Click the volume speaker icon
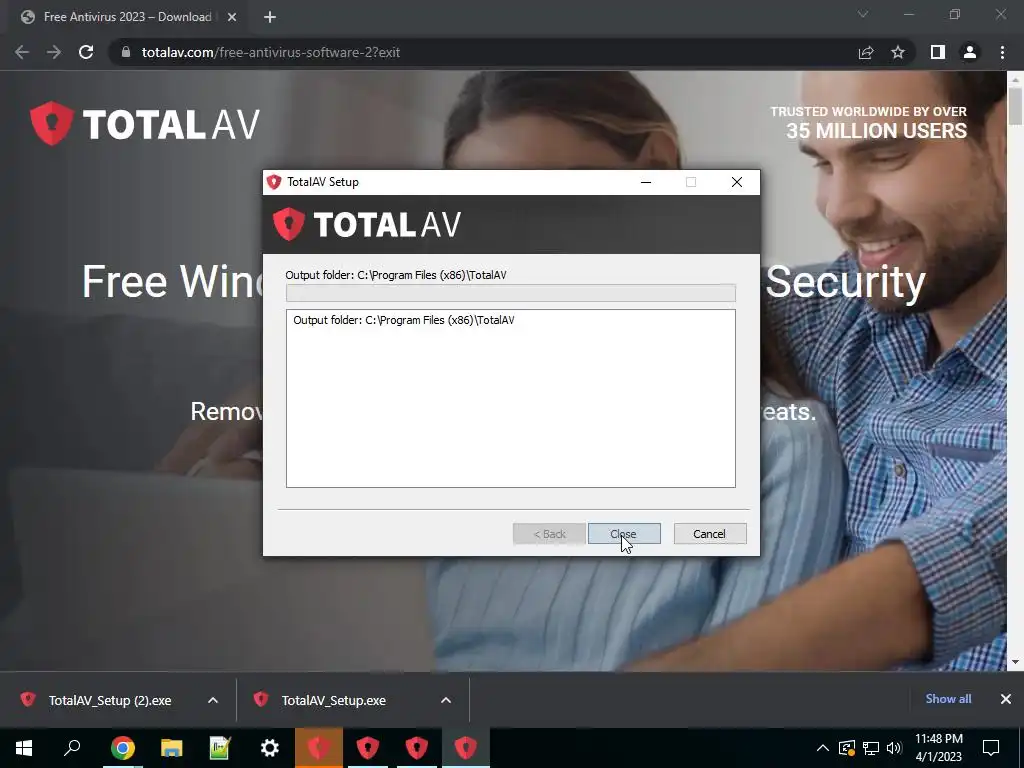 (x=894, y=748)
